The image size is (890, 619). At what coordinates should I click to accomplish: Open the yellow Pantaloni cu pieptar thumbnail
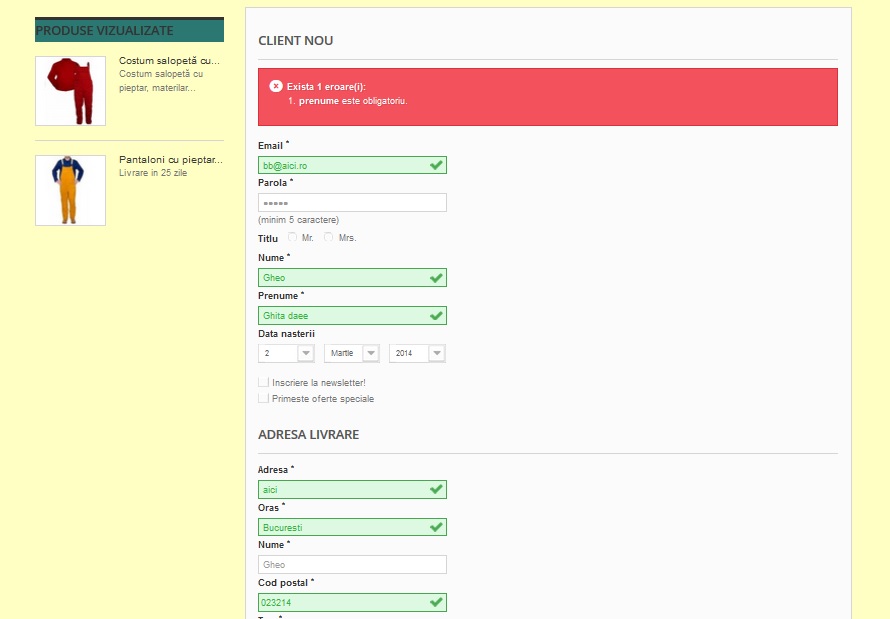point(70,190)
